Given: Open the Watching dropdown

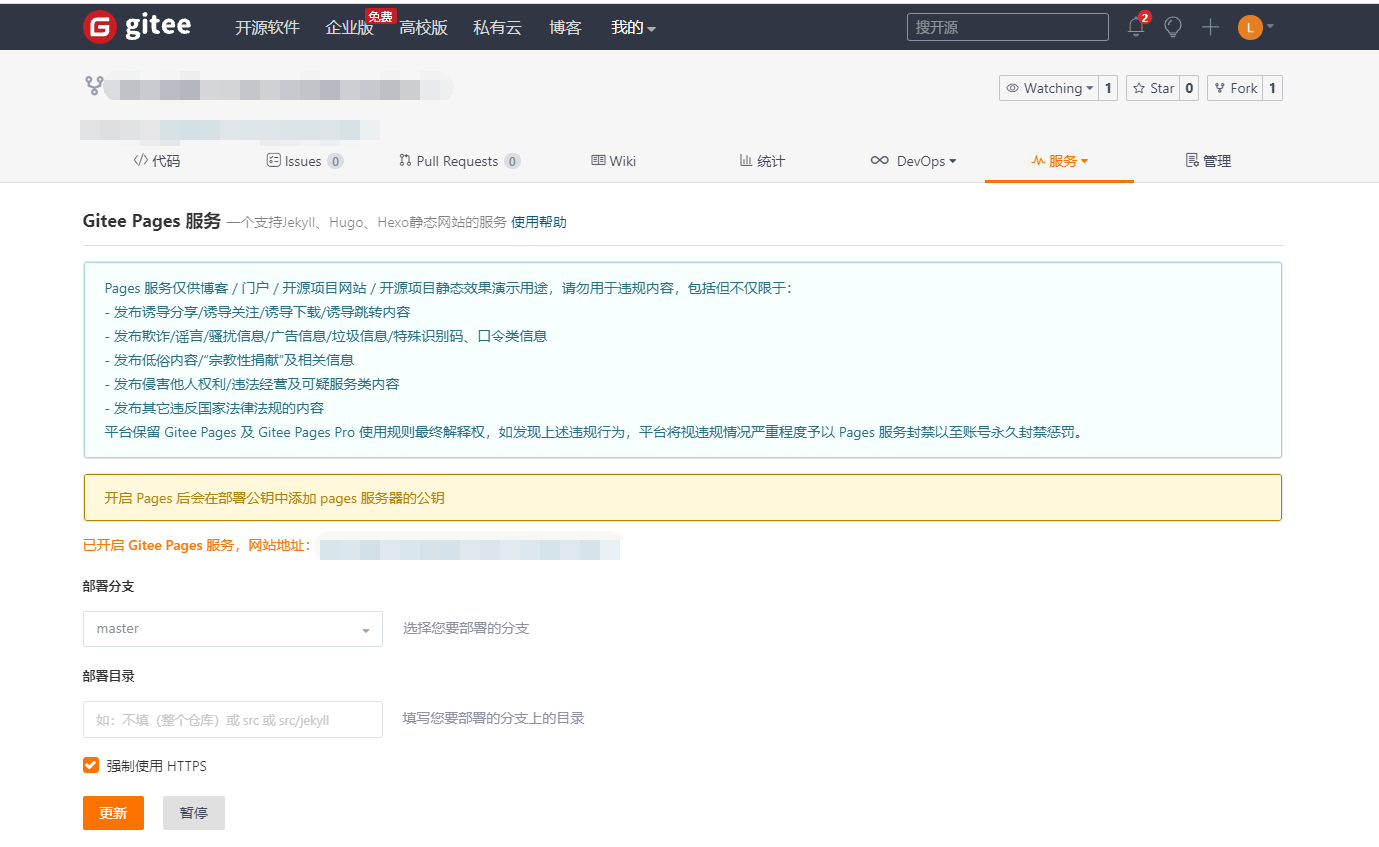Looking at the screenshot, I should (x=1049, y=88).
